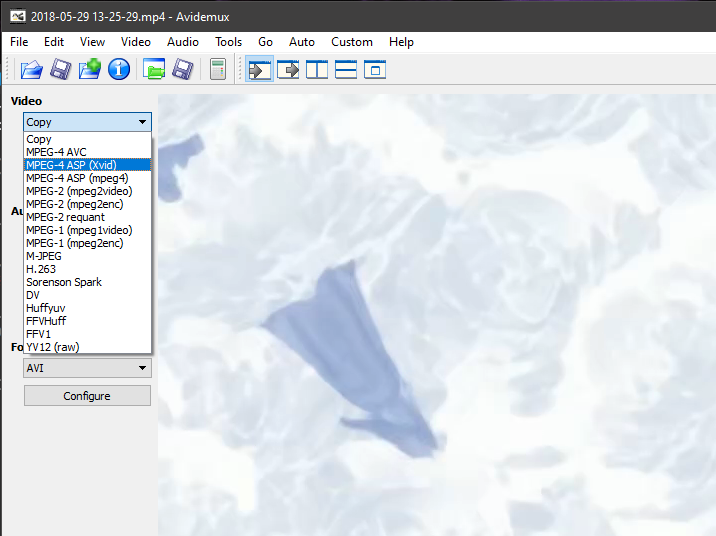Click the video preview frame
The width and height of the screenshot is (716, 536).
click(x=437, y=315)
